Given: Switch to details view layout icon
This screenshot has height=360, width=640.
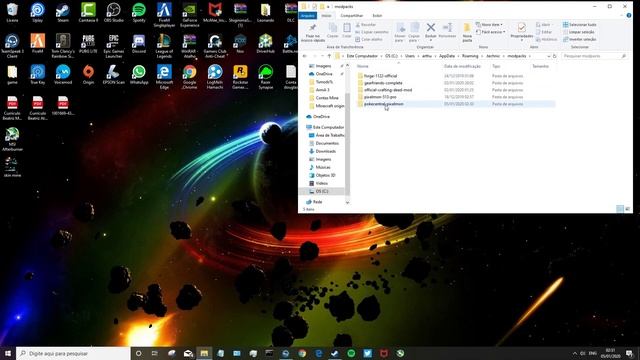Looking at the screenshot, I should point(620,209).
